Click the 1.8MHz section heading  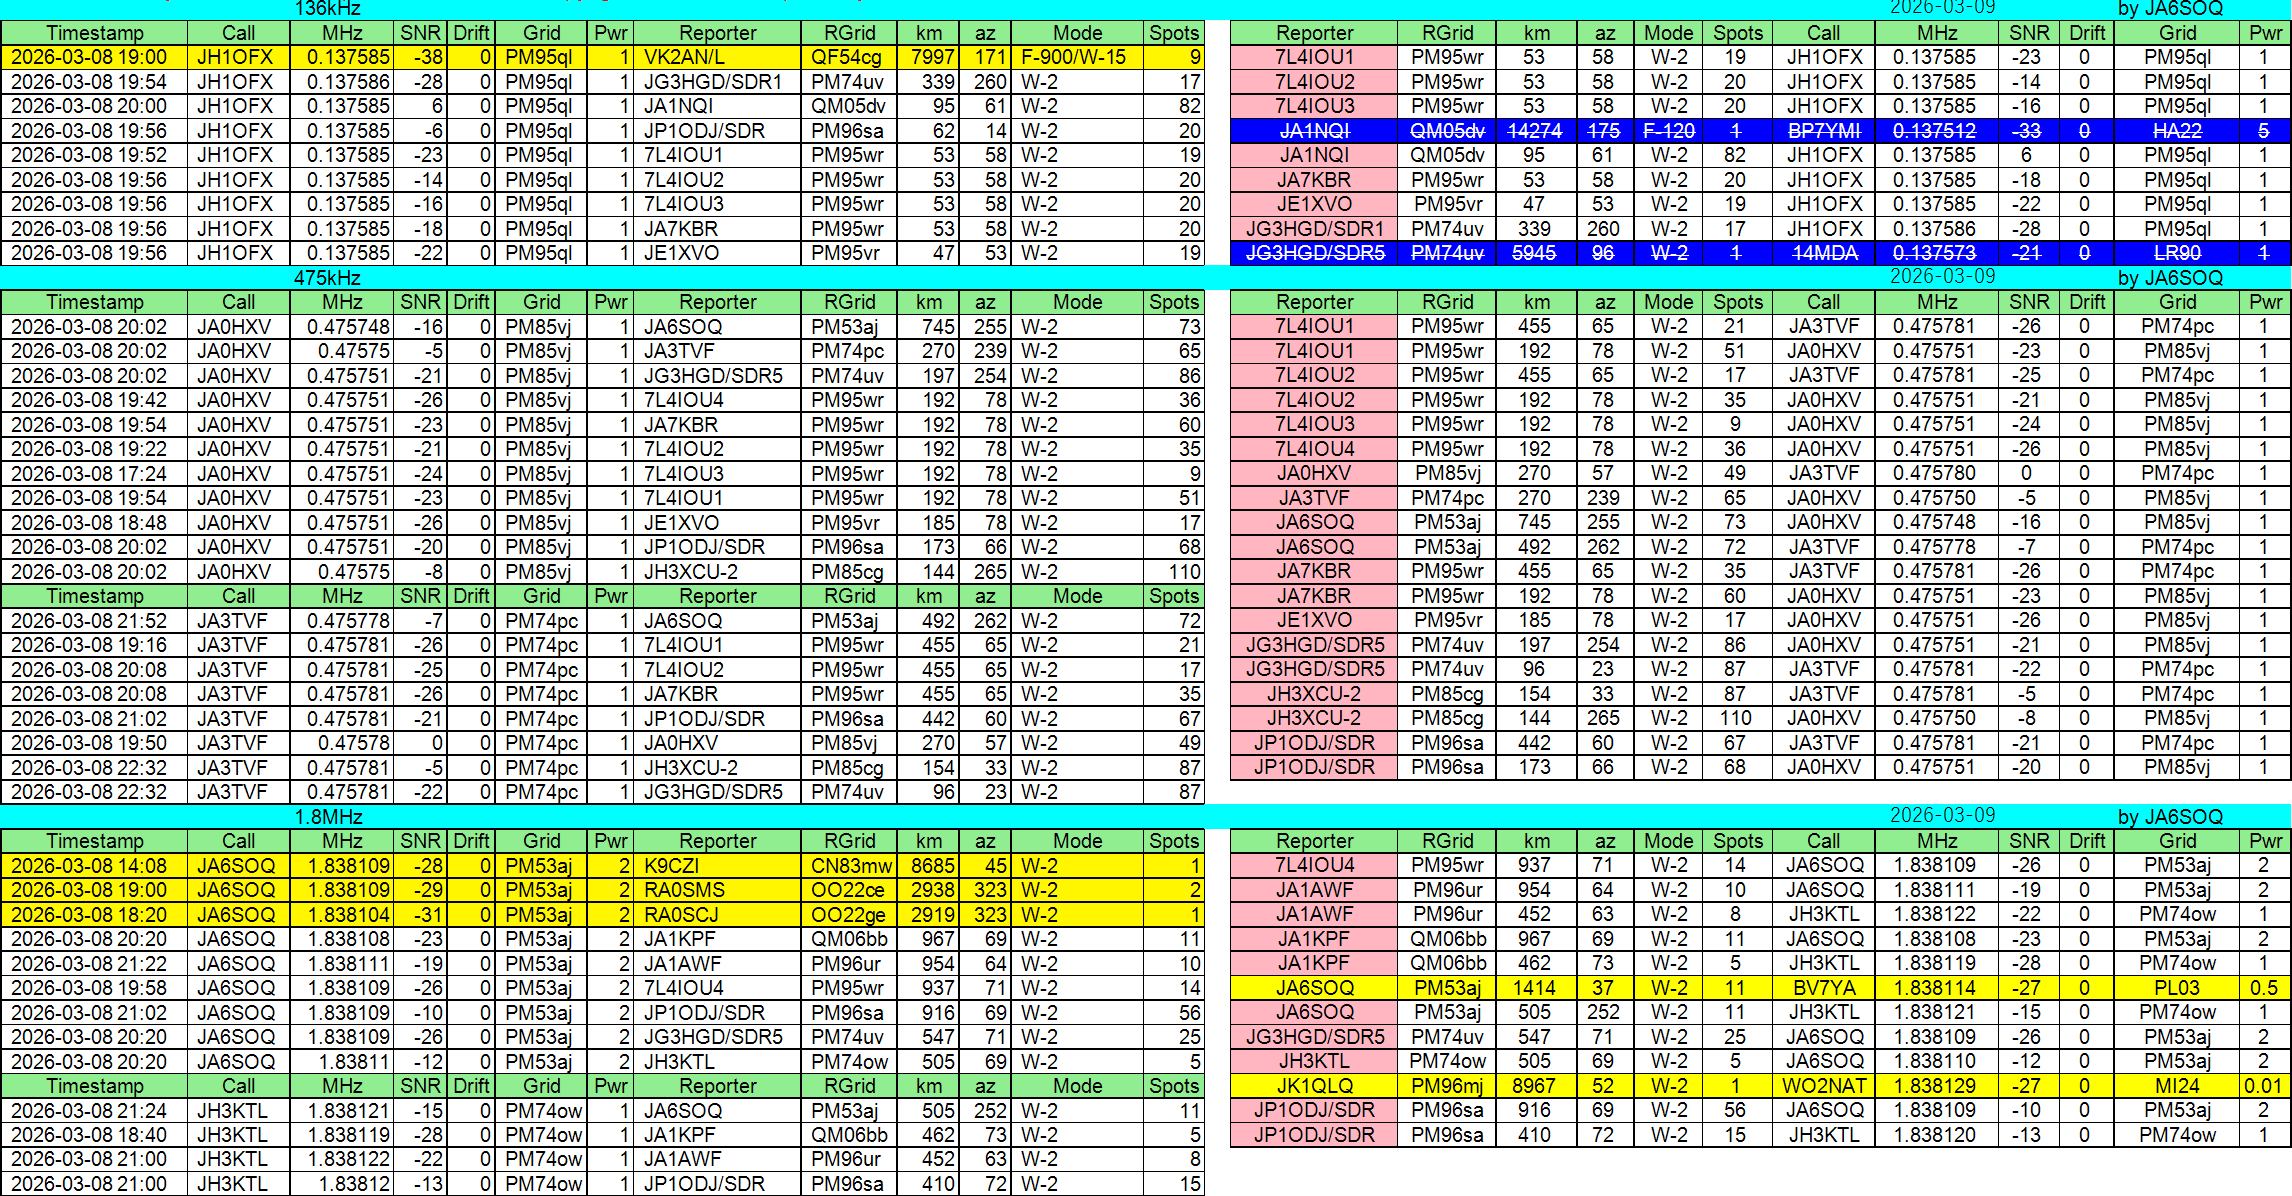click(328, 817)
